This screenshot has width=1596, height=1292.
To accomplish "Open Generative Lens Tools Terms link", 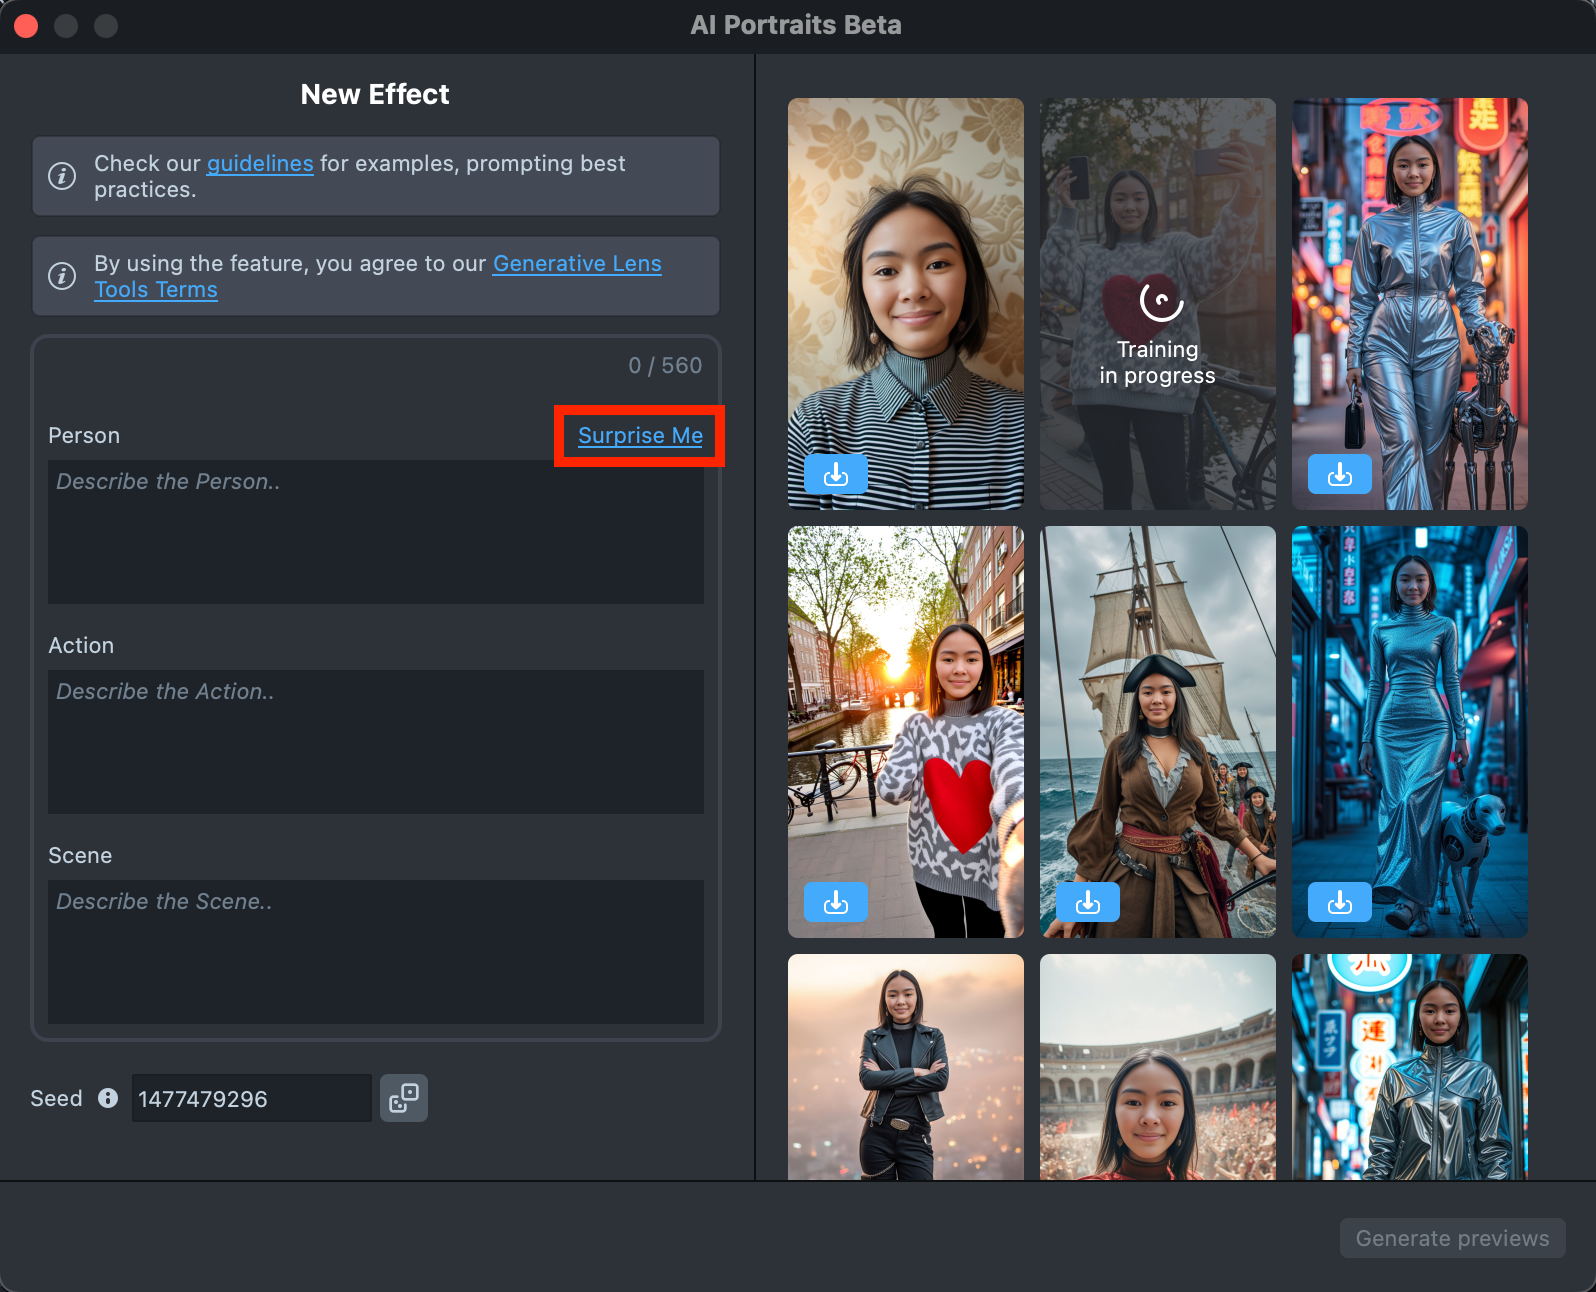I will tap(577, 264).
